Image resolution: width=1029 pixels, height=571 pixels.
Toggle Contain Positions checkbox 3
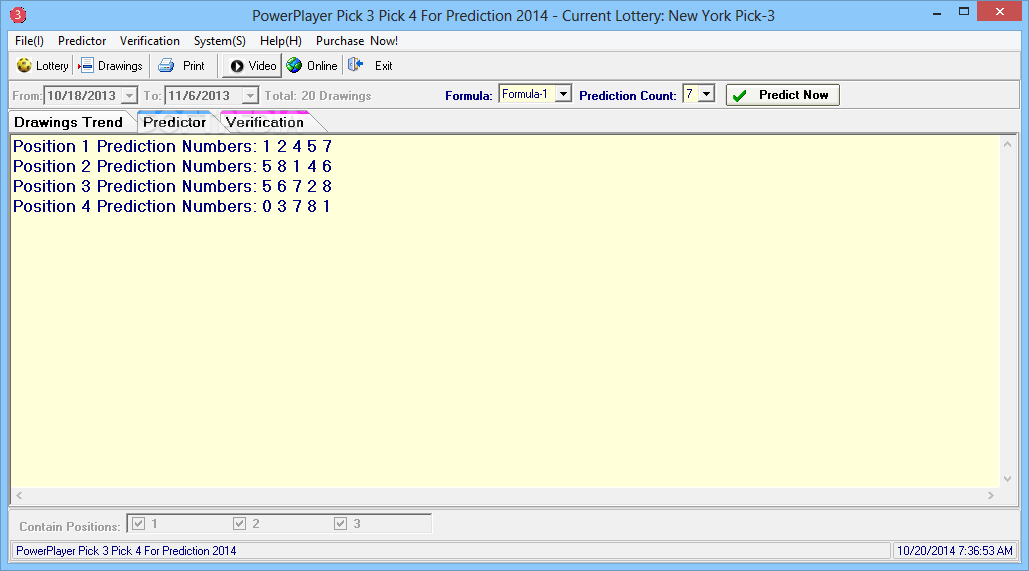click(341, 524)
